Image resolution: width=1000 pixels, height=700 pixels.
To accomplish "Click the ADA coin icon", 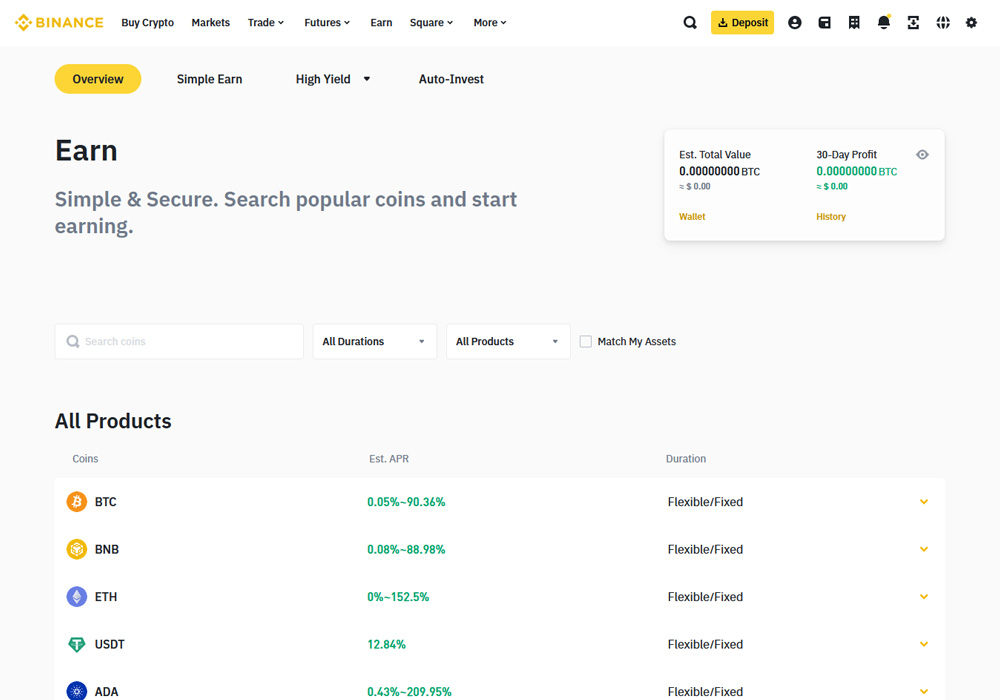I will pos(77,691).
